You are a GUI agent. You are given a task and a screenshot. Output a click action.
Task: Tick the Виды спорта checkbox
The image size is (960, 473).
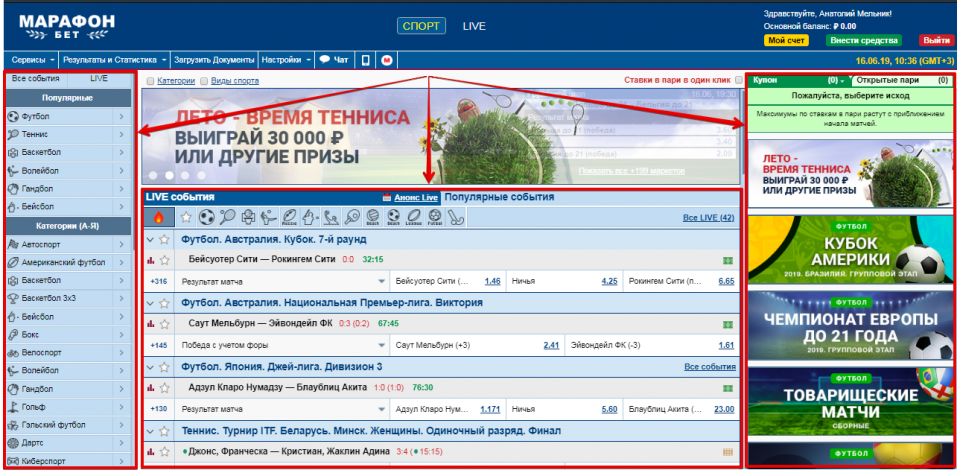point(204,81)
